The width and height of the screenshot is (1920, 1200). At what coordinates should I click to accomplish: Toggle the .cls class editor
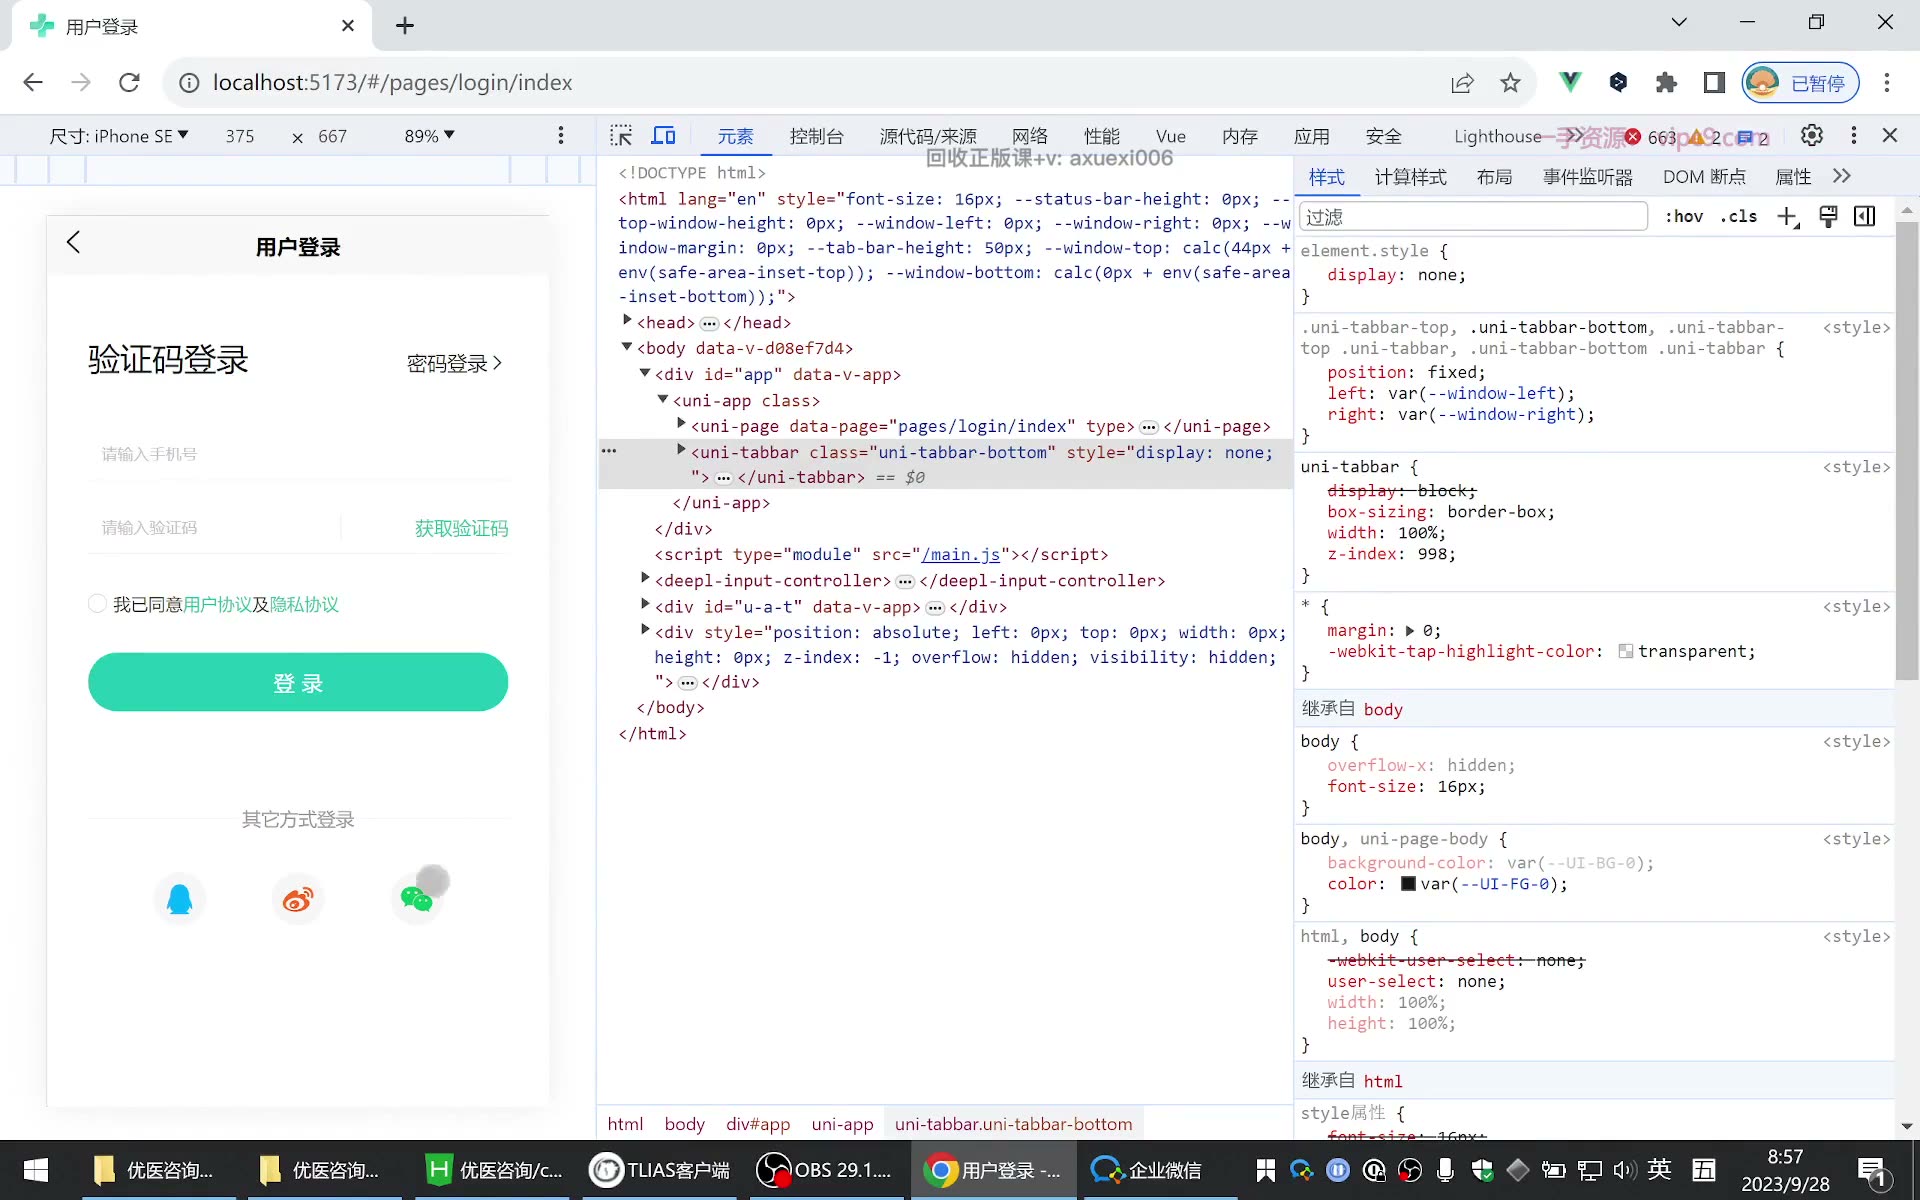(x=1739, y=217)
